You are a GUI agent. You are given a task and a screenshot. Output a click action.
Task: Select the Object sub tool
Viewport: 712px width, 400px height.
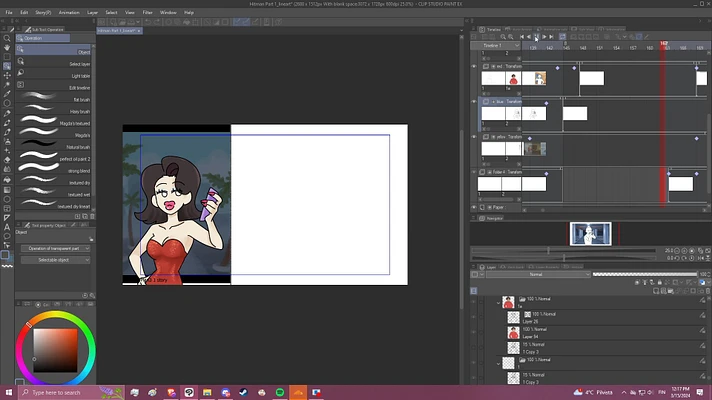(x=54, y=49)
